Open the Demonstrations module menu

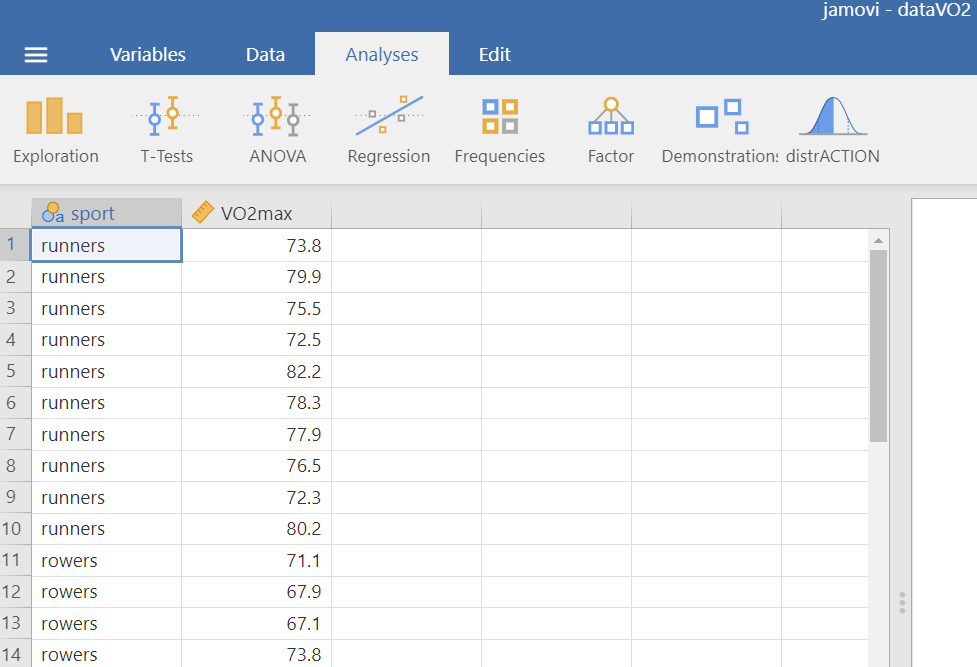[720, 130]
